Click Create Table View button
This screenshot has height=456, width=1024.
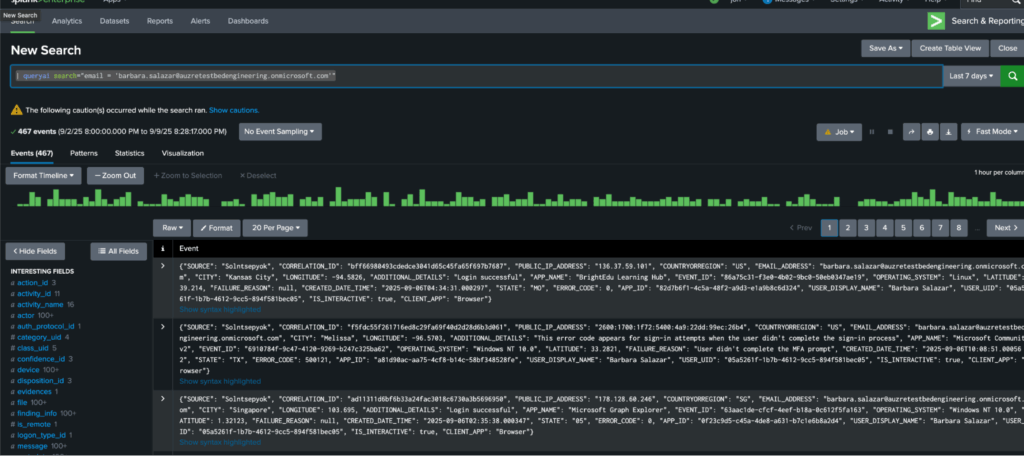coord(950,48)
